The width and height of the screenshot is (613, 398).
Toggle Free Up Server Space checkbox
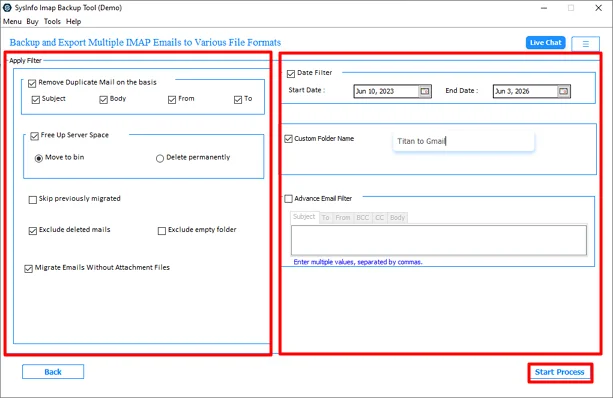click(34, 136)
